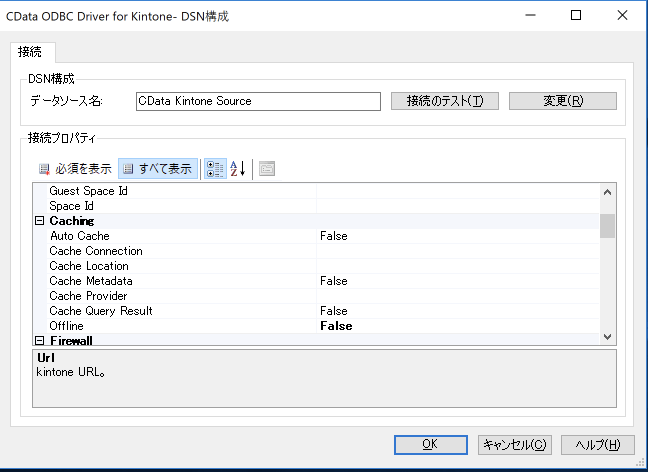The height and width of the screenshot is (472, 648).
Task: Collapse the Caching category
Action: (x=39, y=221)
